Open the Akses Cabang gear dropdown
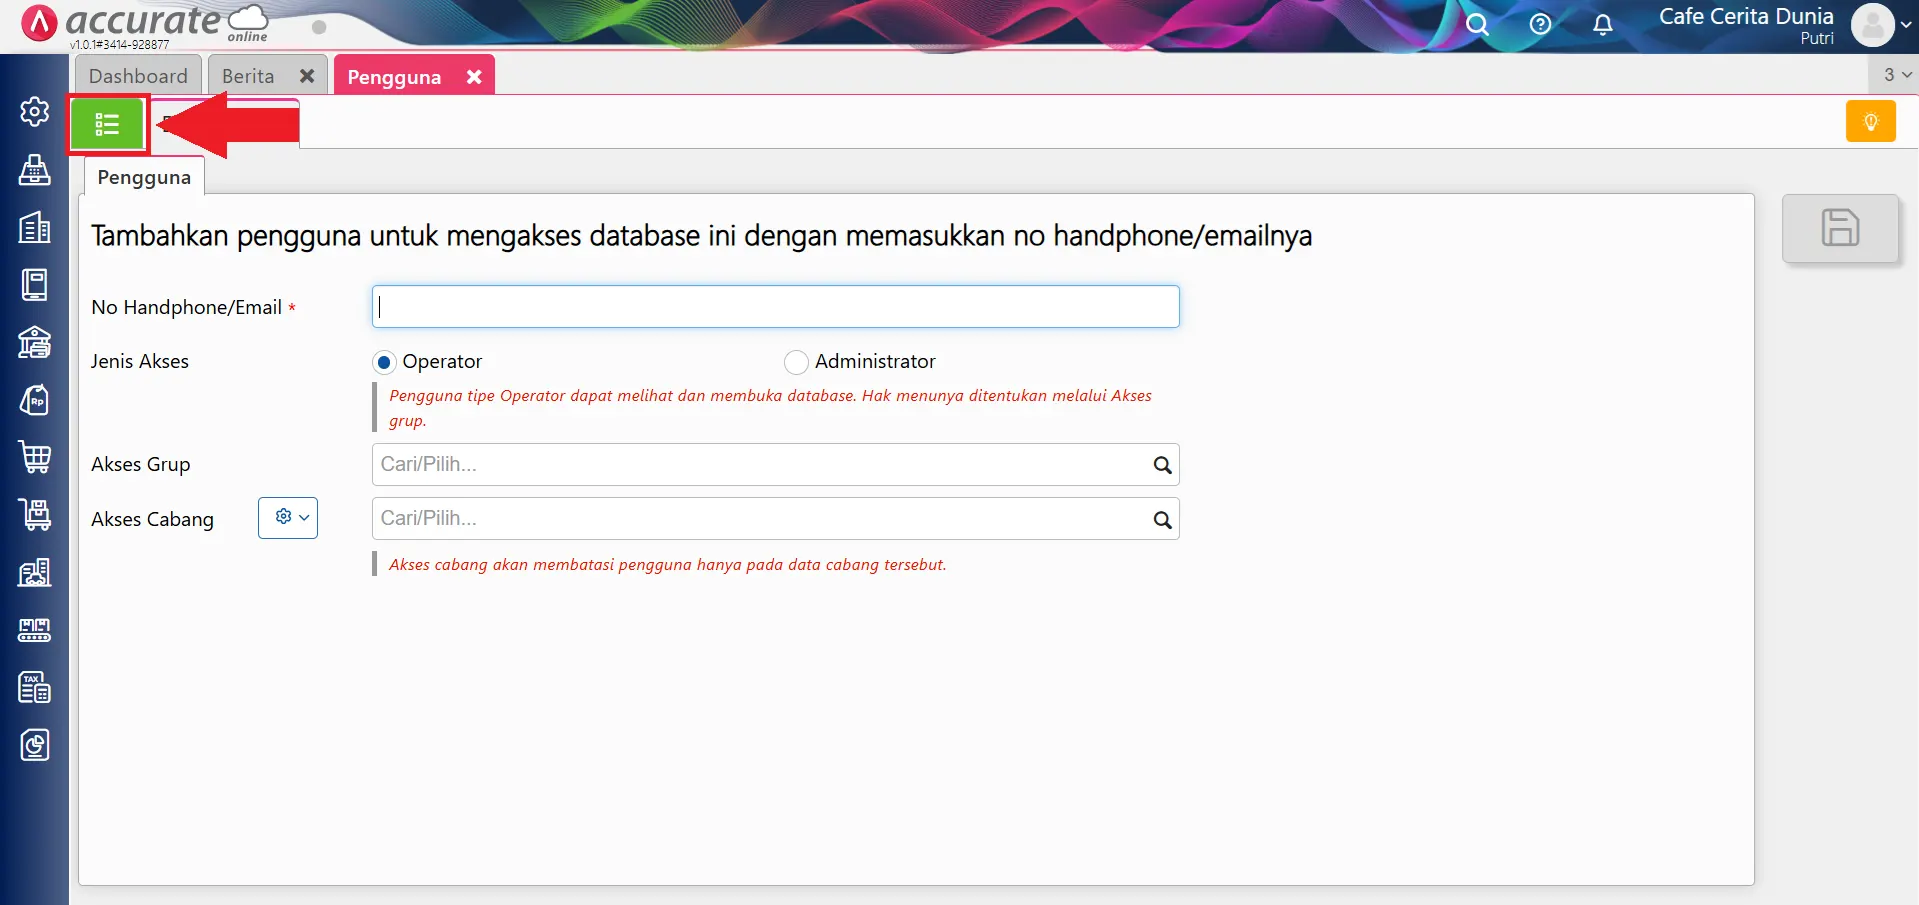Image resolution: width=1919 pixels, height=905 pixels. [x=288, y=517]
